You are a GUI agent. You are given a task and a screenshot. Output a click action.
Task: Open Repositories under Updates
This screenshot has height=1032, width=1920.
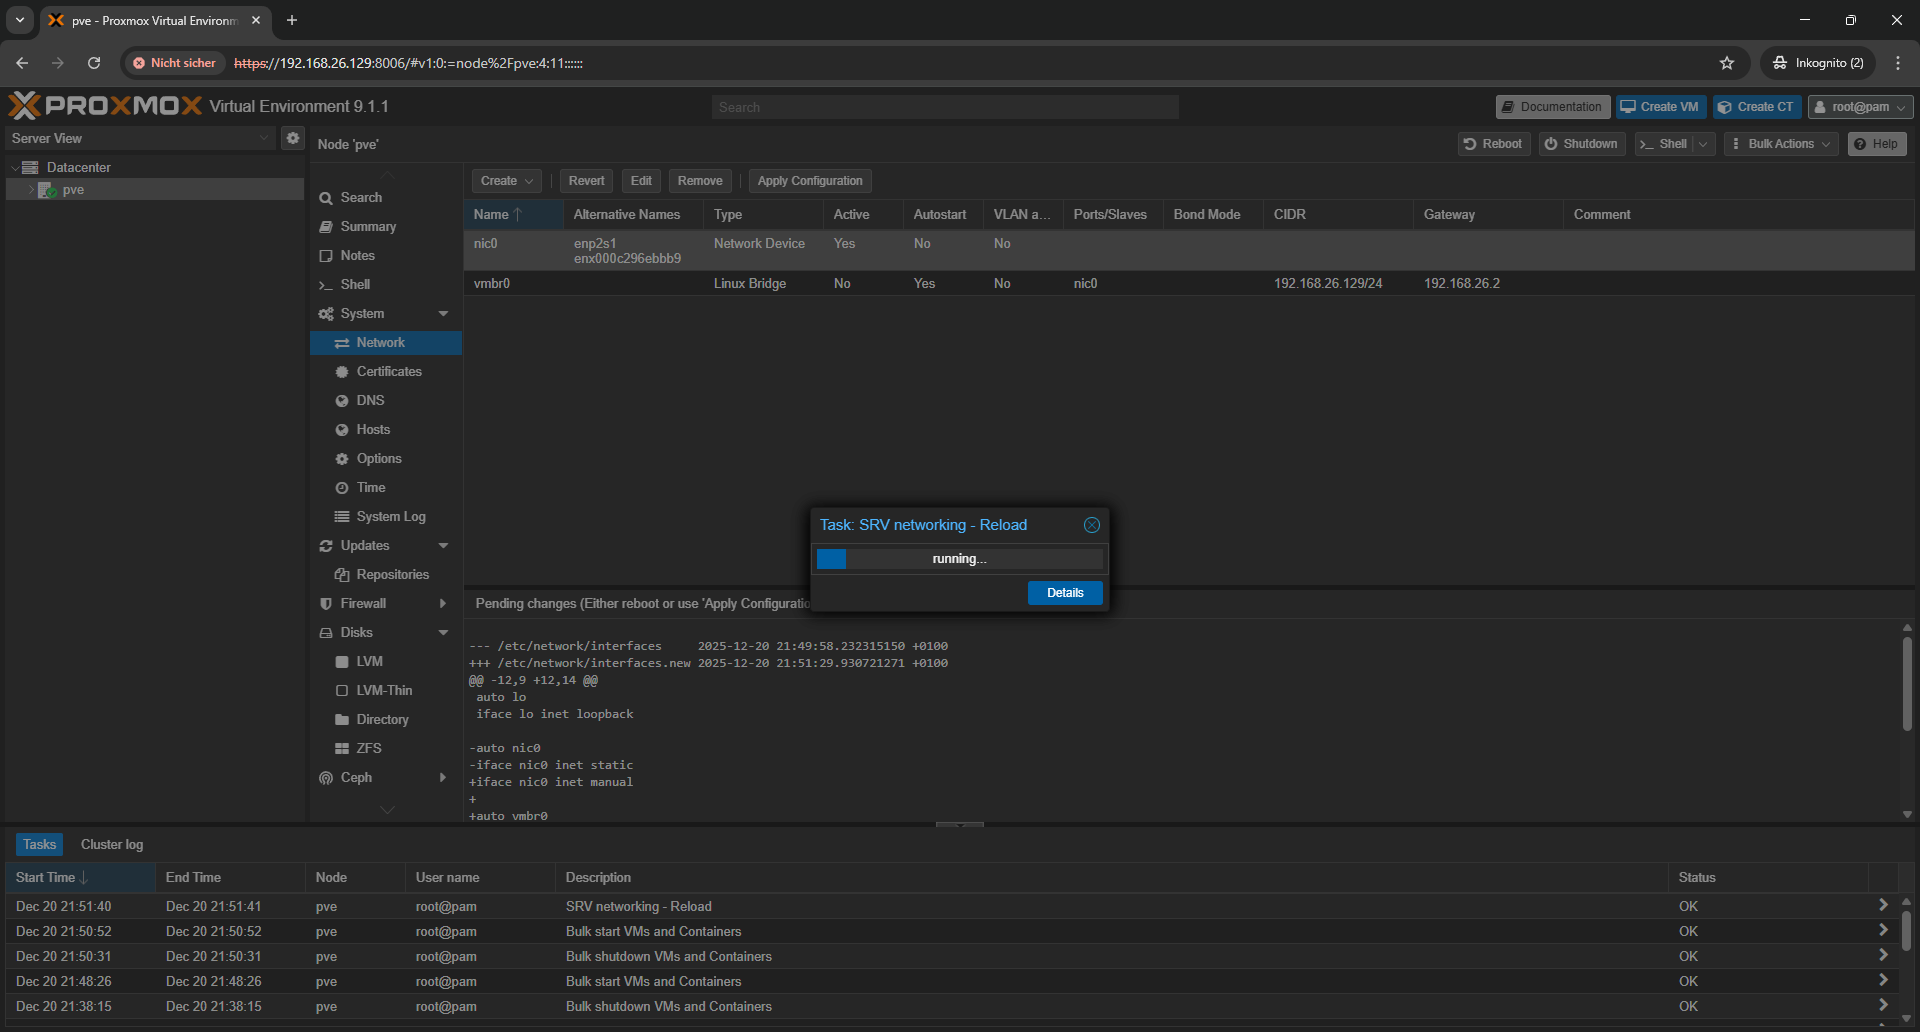pyautogui.click(x=392, y=574)
